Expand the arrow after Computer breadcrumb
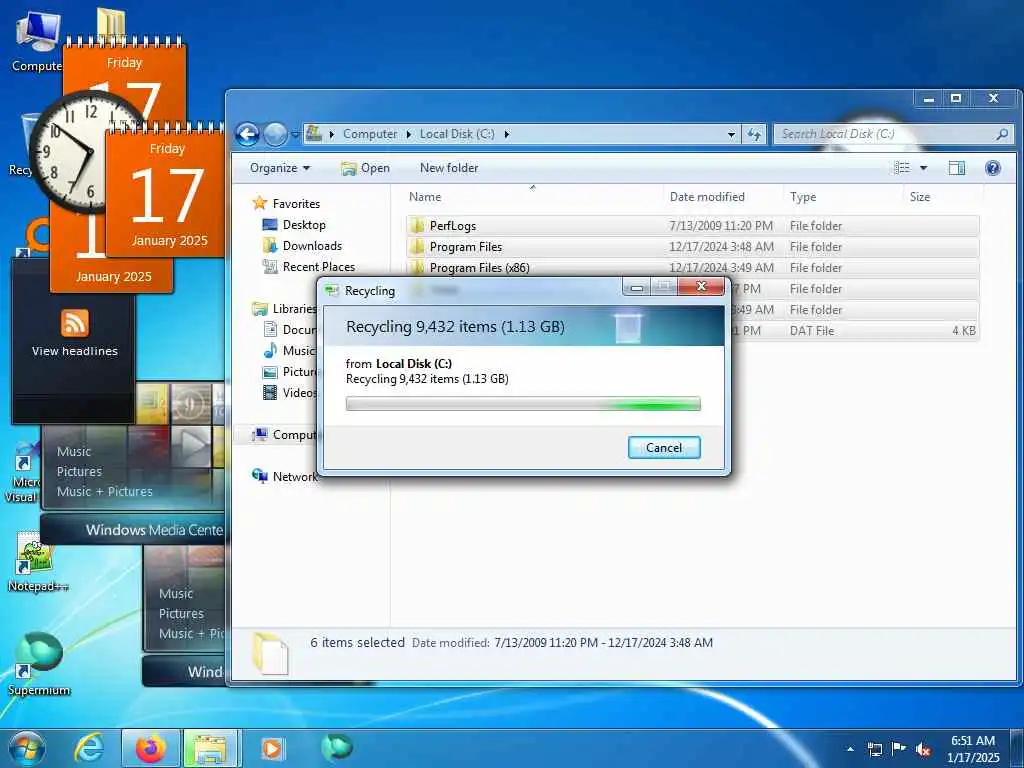1024x768 pixels. 409,135
